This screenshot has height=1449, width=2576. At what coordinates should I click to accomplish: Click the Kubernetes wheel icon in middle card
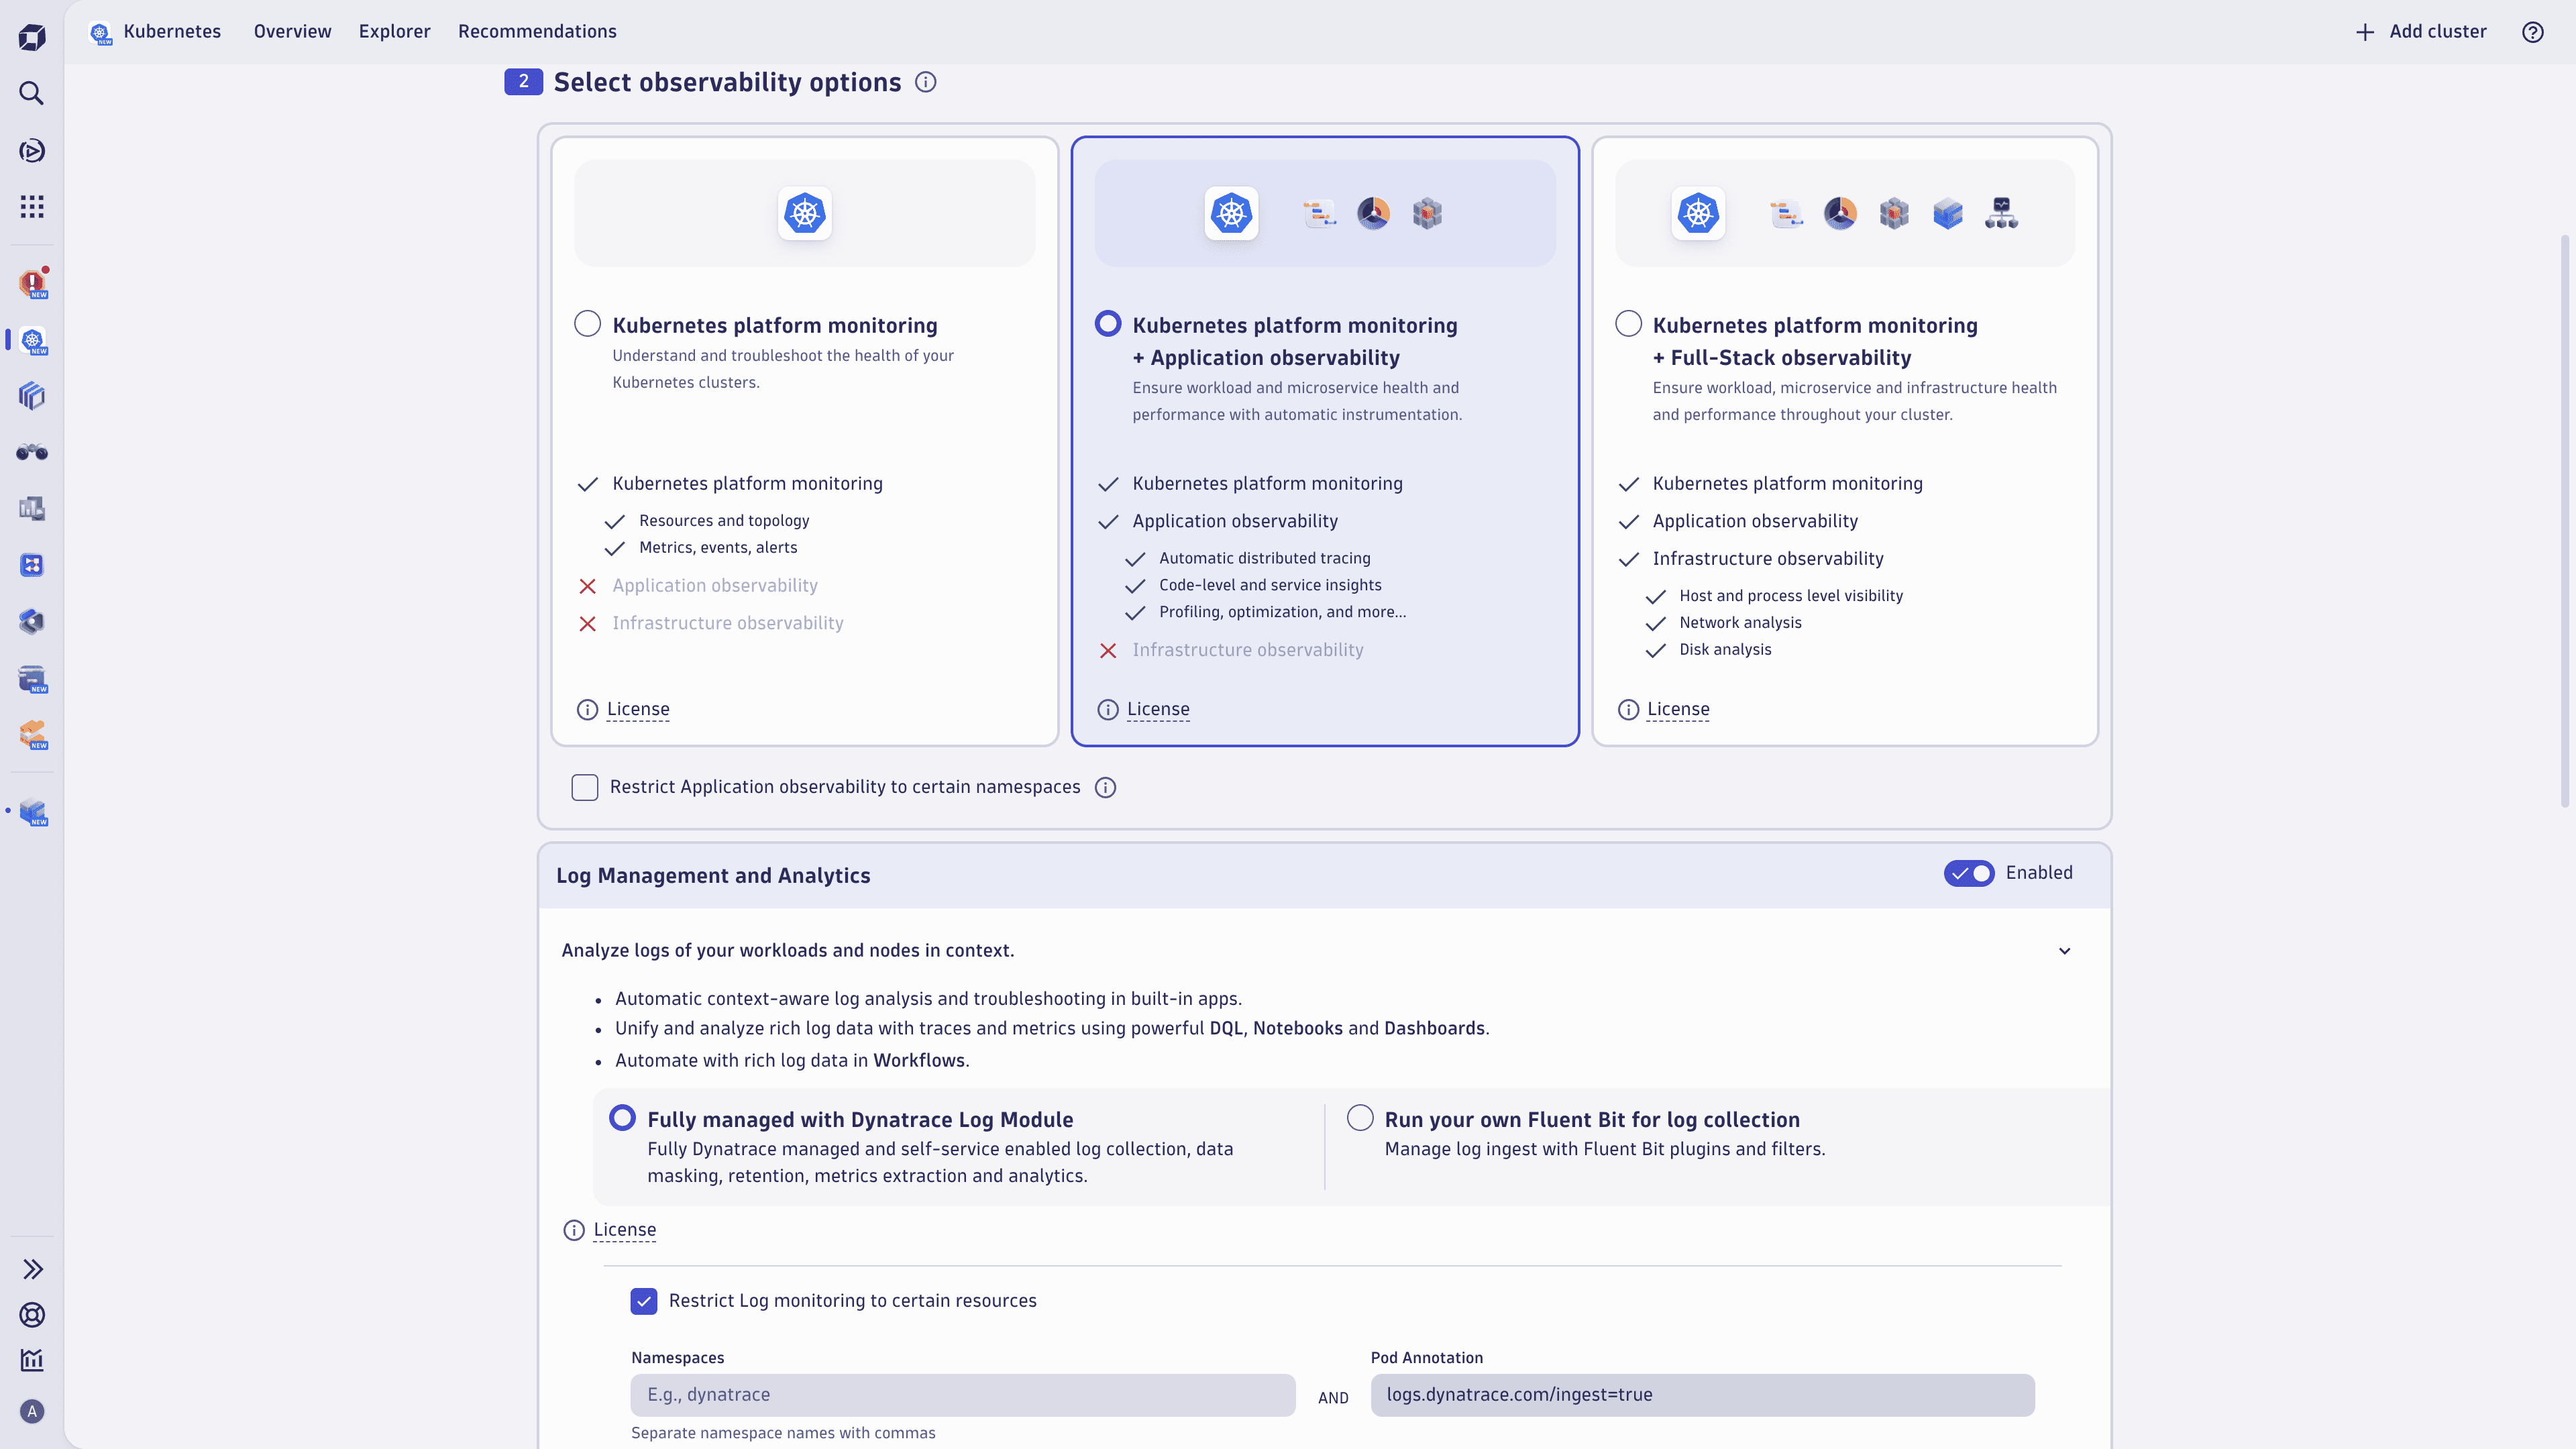(1231, 213)
